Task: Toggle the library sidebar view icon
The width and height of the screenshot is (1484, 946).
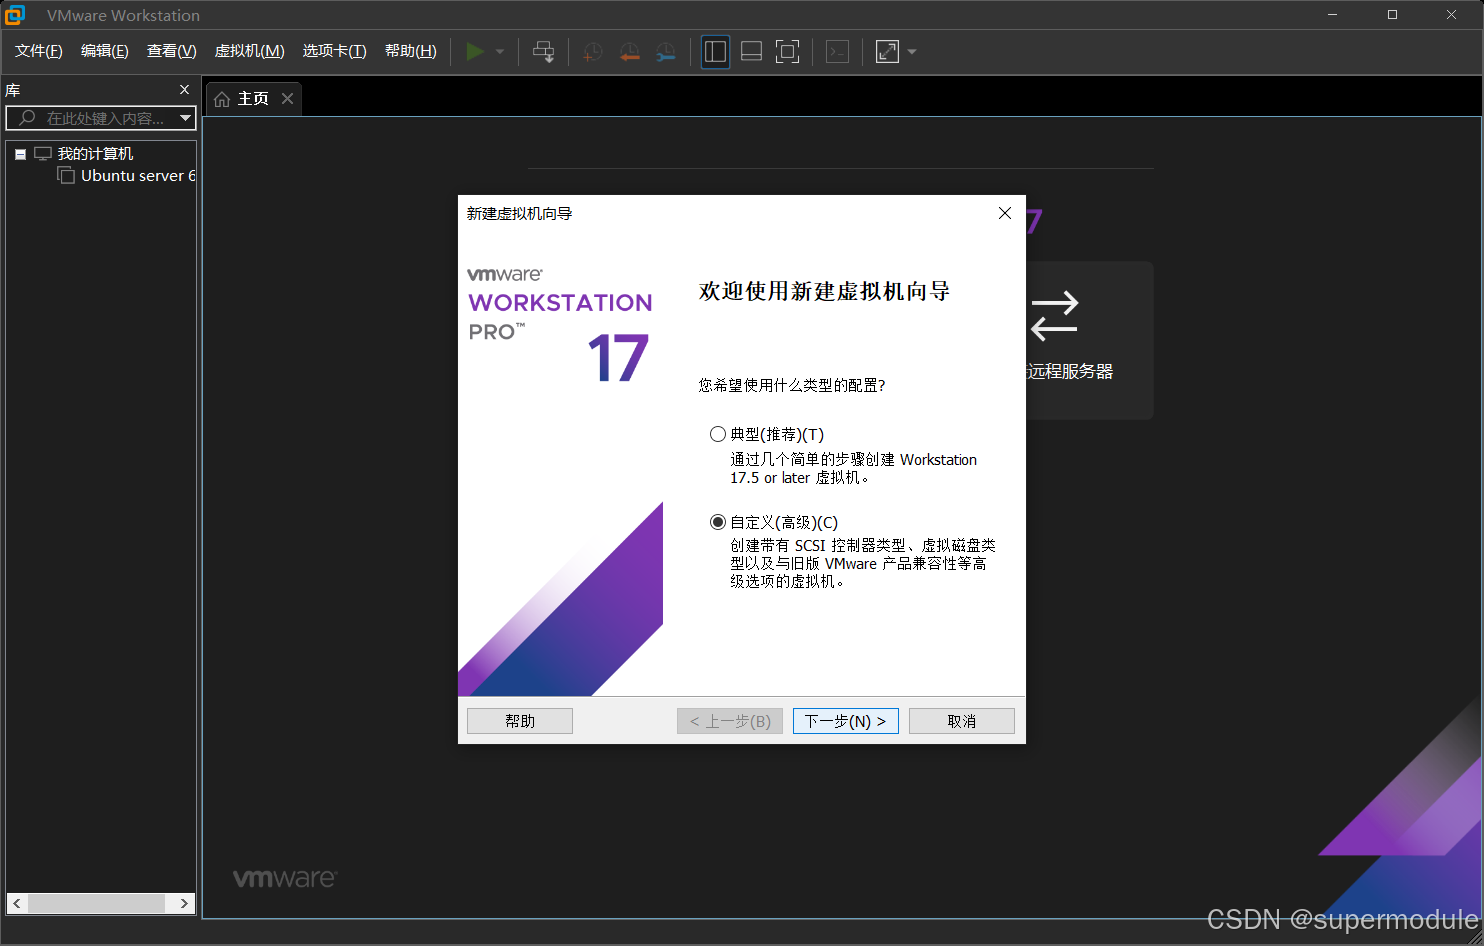Action: [715, 52]
